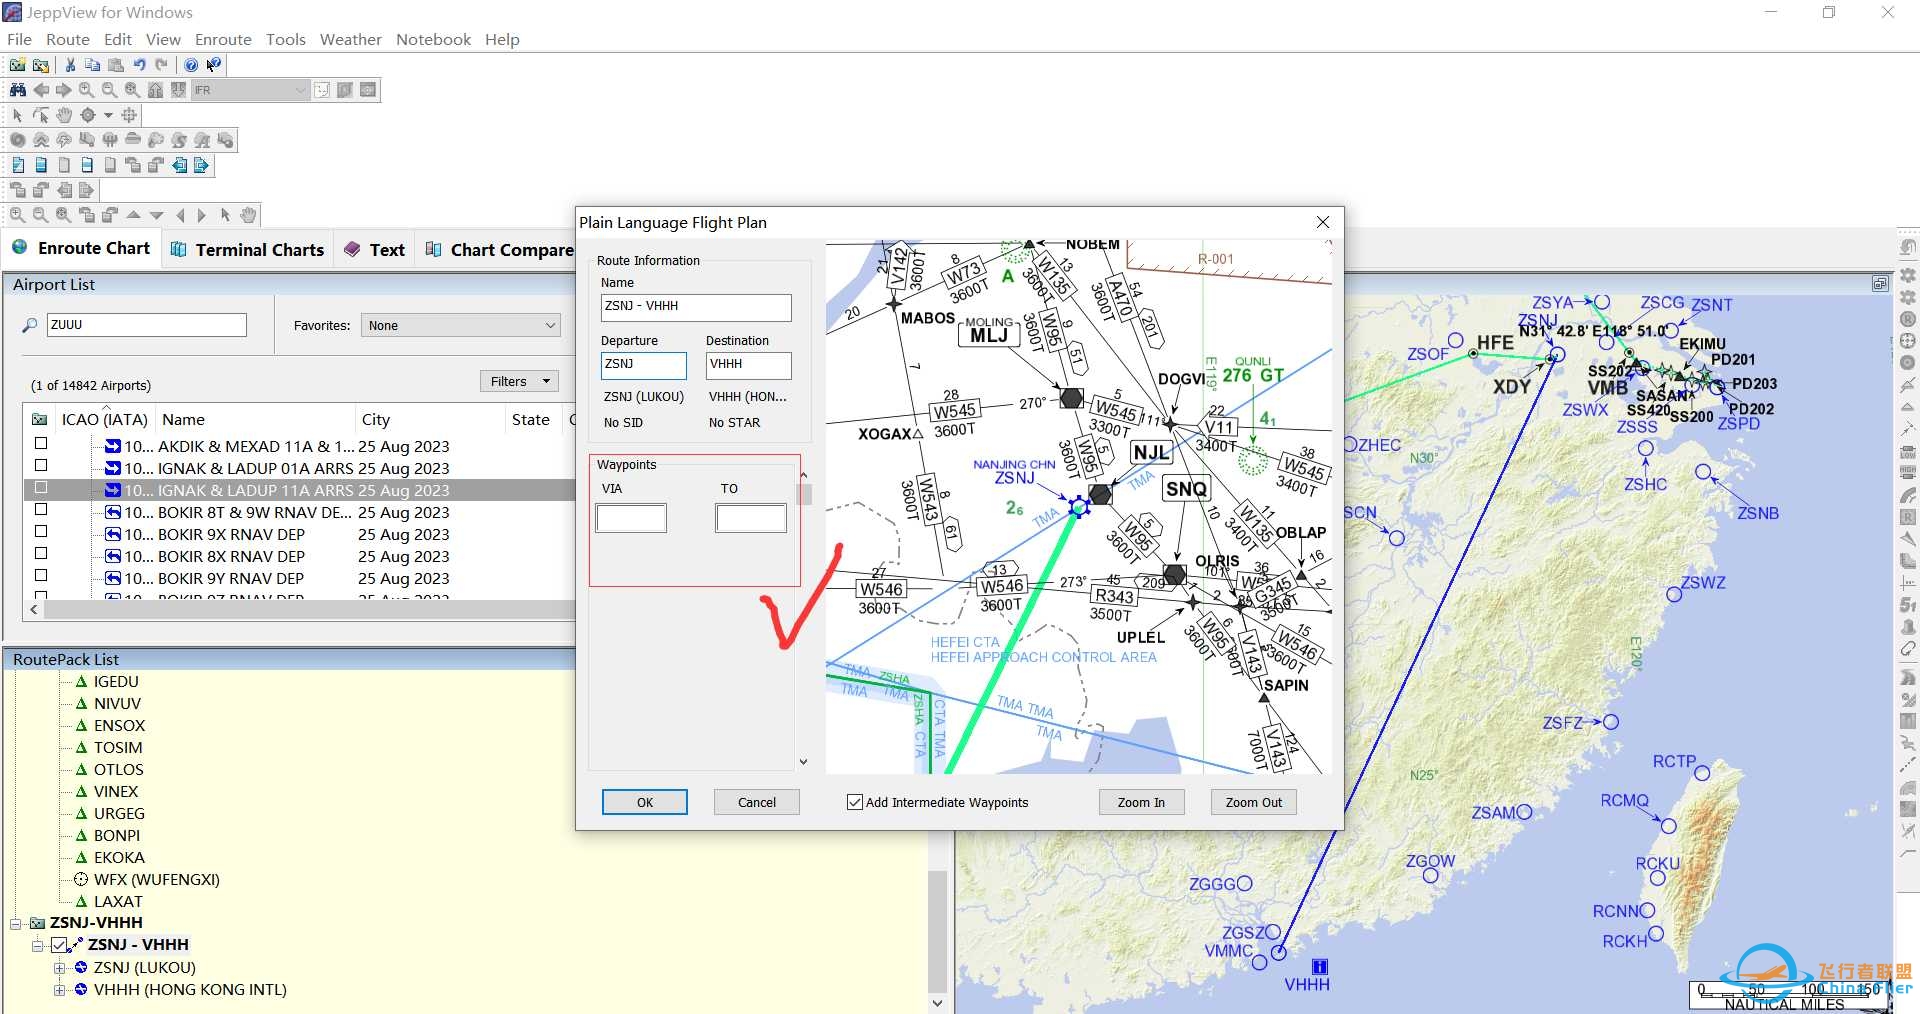Screen dimensions: 1920x1014
Task: Click the blue next chart page icon
Action: click(201, 165)
